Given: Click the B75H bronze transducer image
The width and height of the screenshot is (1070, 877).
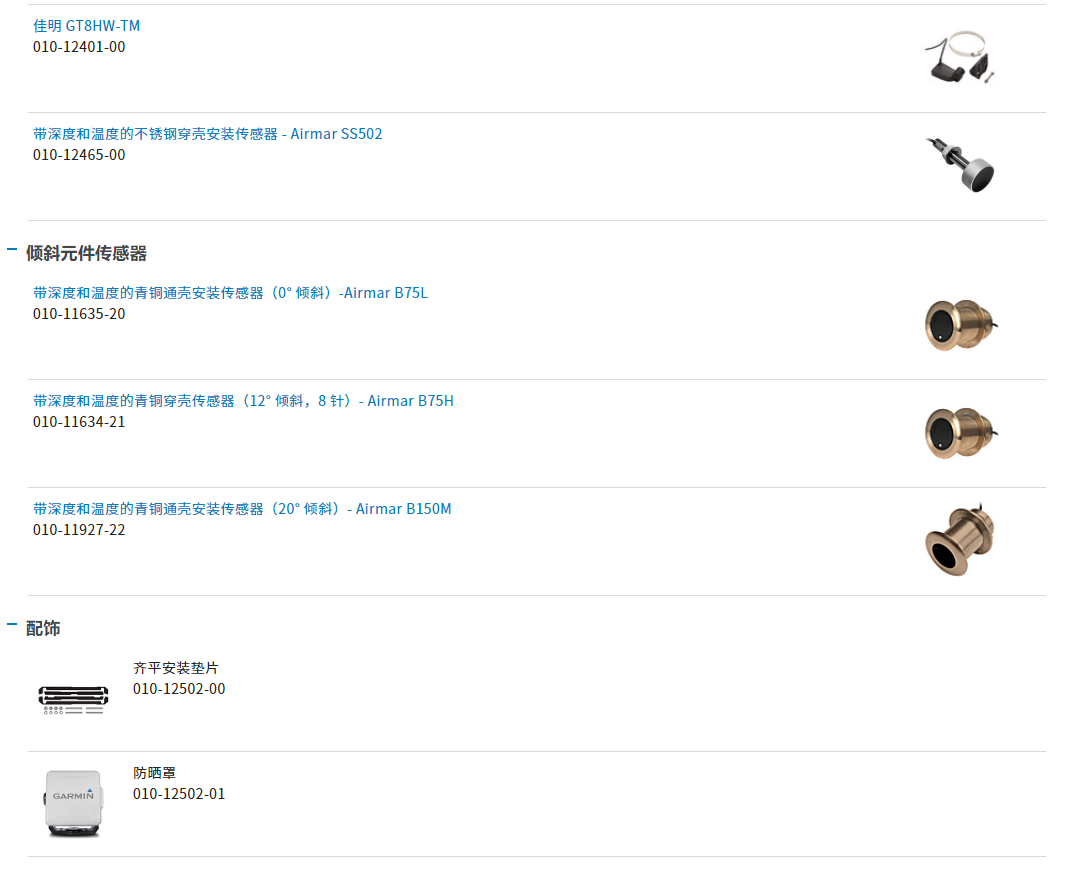Looking at the screenshot, I should 961,433.
